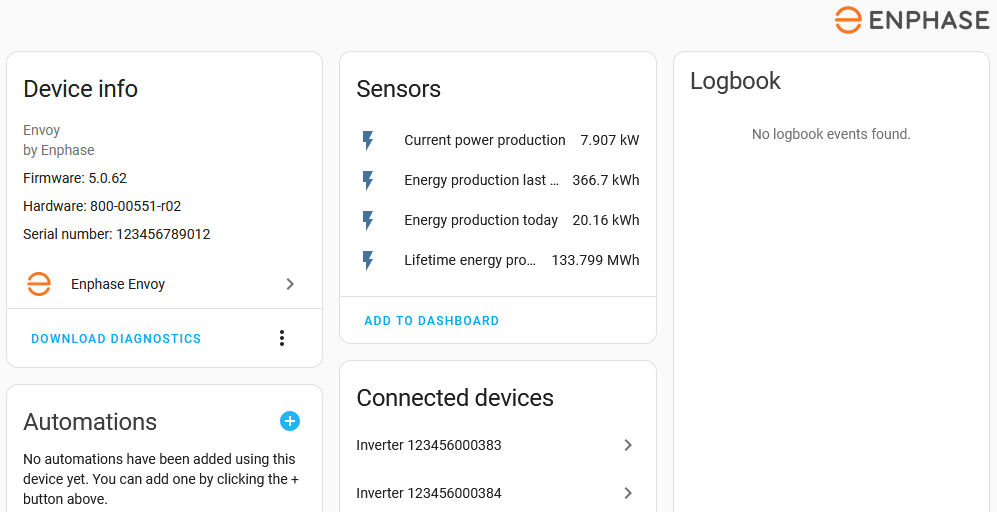The image size is (997, 512).
Task: Open Inverter 123456000384 chevron arrow
Action: tap(628, 493)
